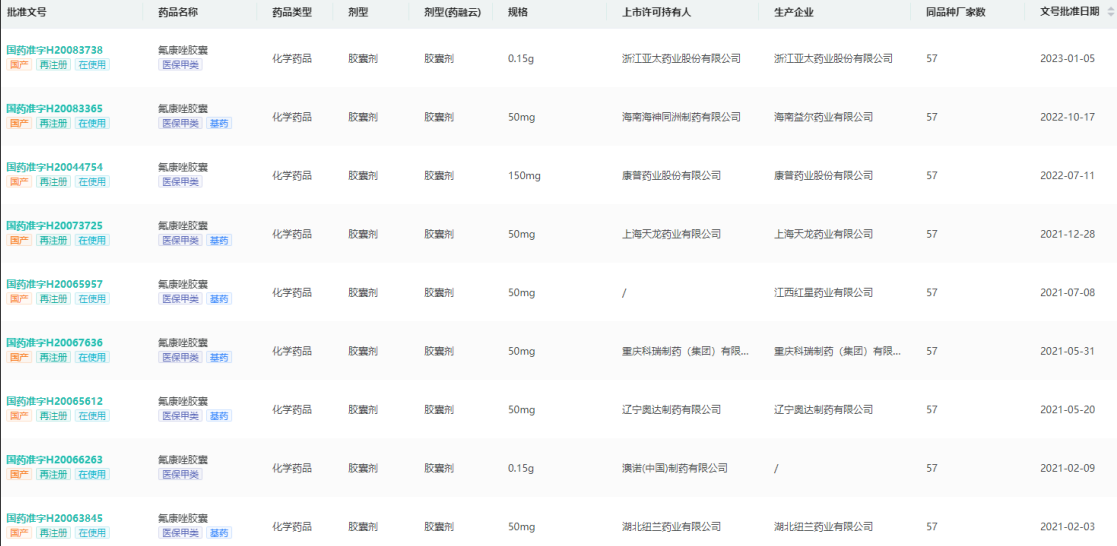Select holder 海南海神同洲制药有限公司
Viewport: 1117px width, 546px height.
681,117
